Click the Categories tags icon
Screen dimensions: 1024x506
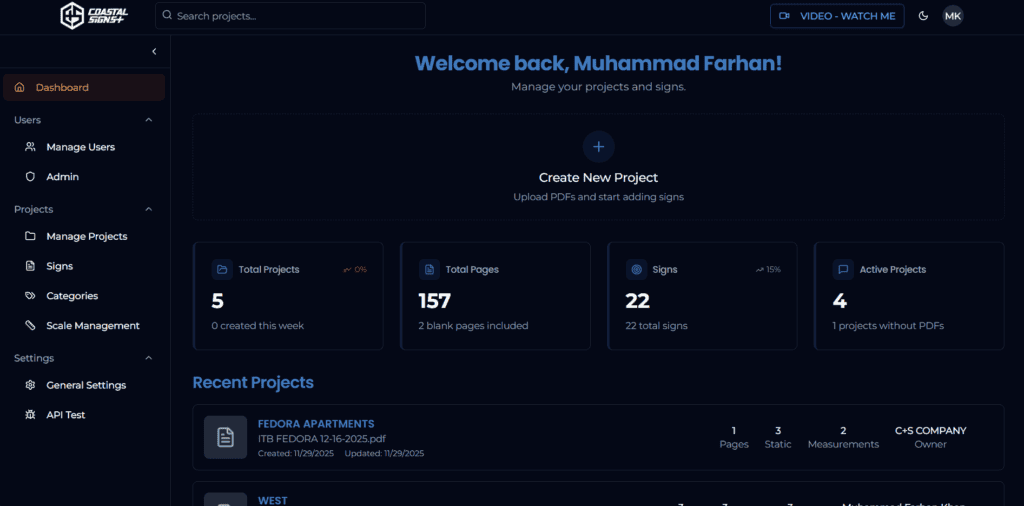coord(30,296)
